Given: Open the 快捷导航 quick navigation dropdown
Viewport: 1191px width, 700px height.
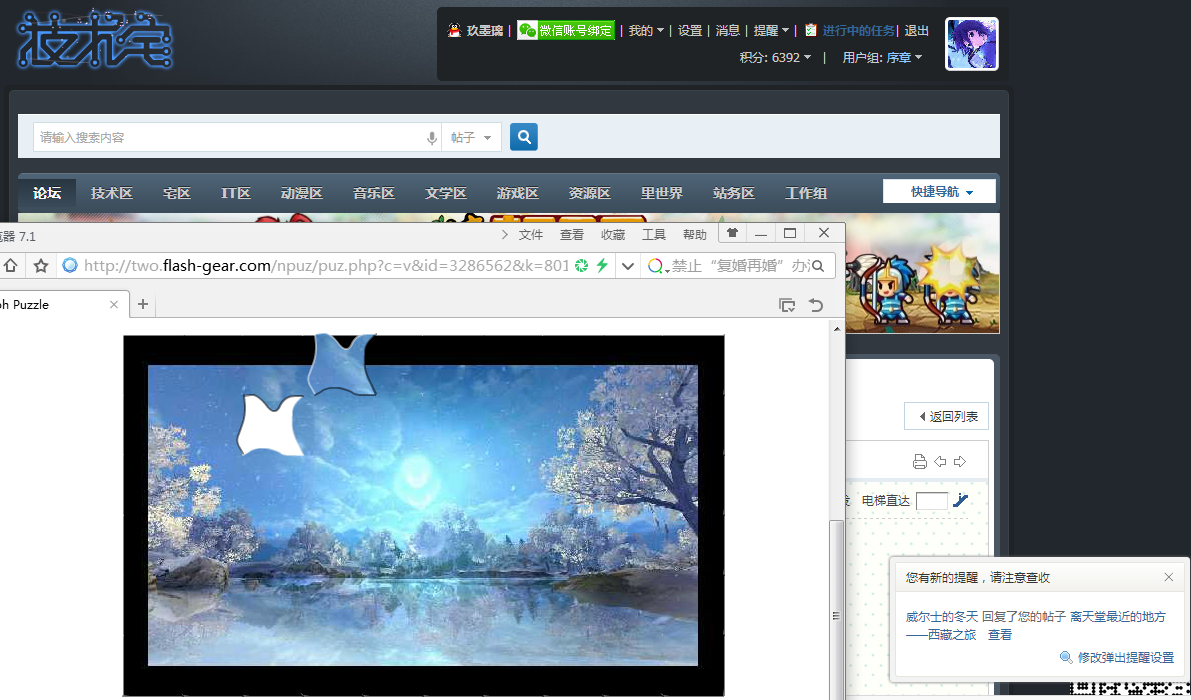Looking at the screenshot, I should coord(939,192).
